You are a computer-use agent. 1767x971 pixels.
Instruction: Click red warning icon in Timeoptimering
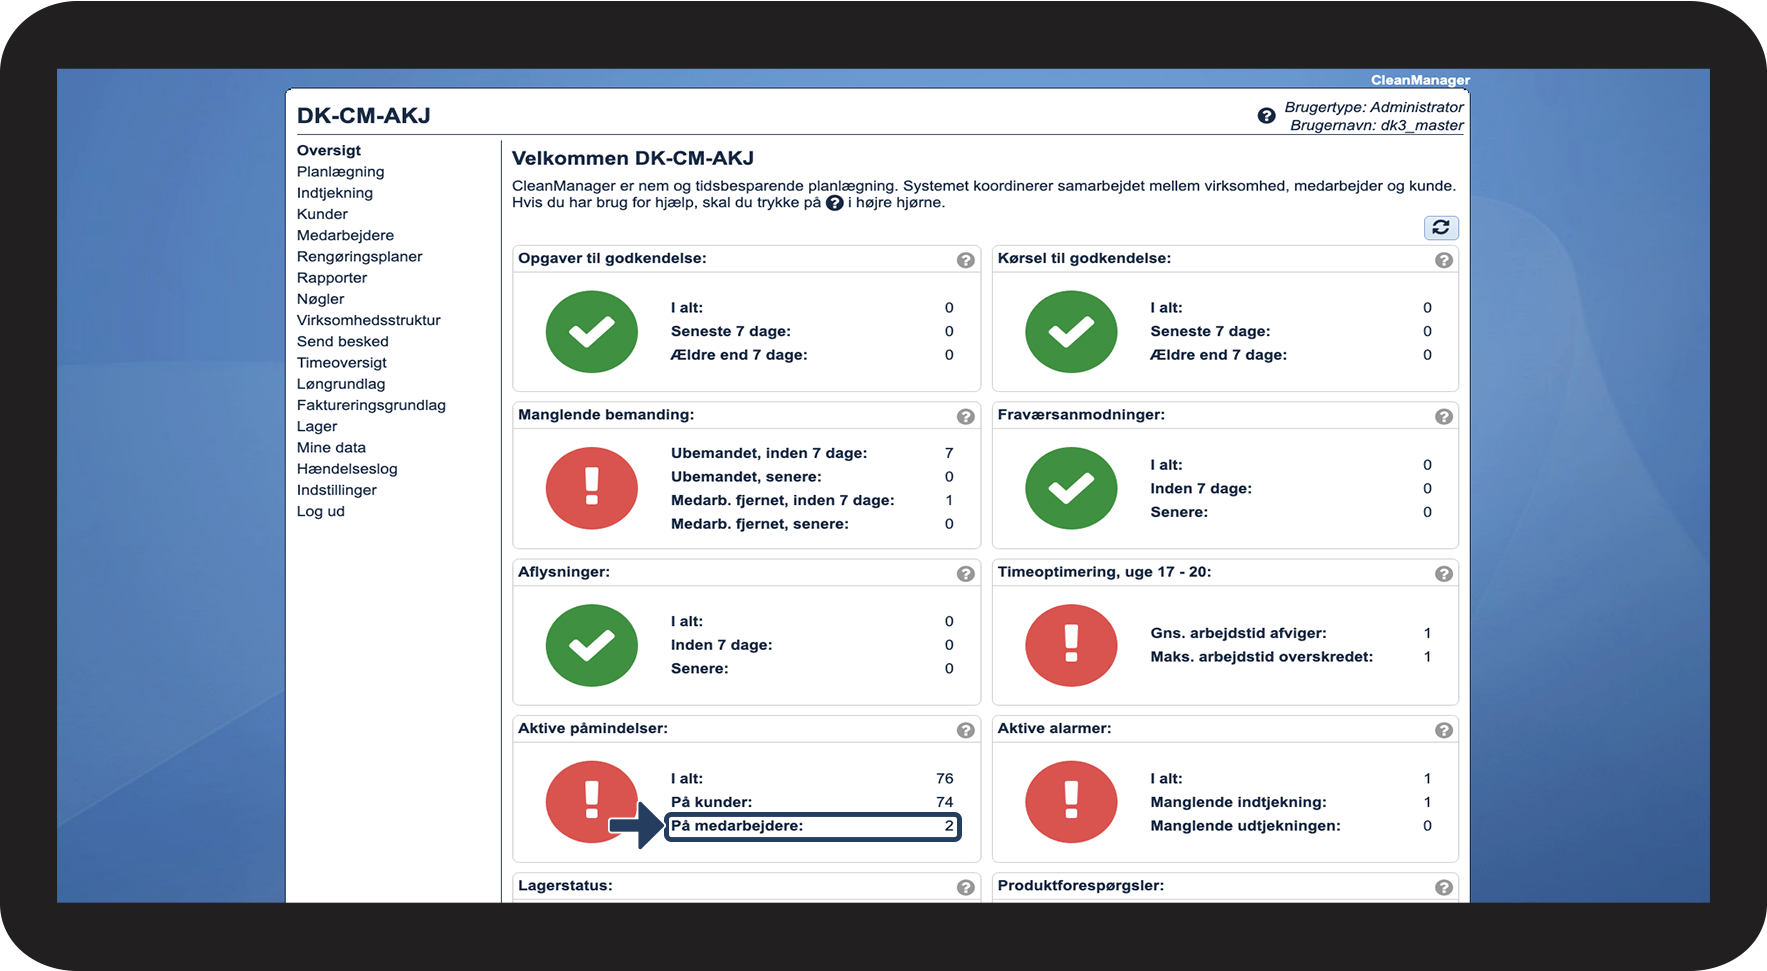pyautogui.click(x=1071, y=645)
